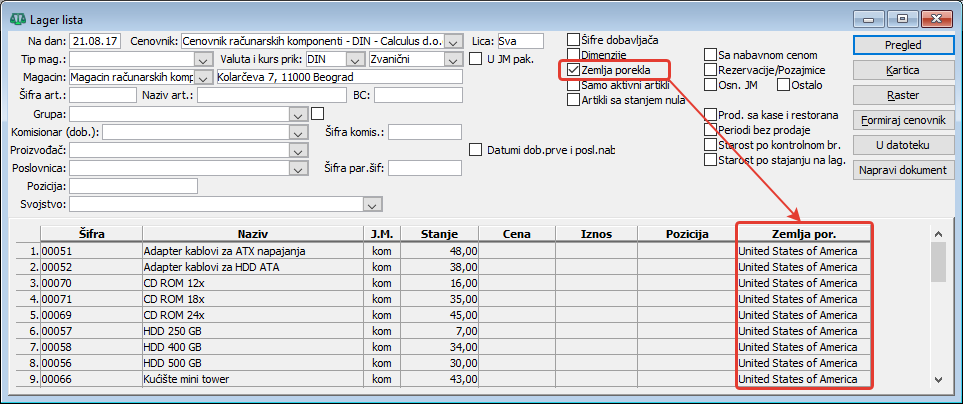Screen dimensions: 963x404
Task: Click the J.M. column header
Action: click(382, 234)
